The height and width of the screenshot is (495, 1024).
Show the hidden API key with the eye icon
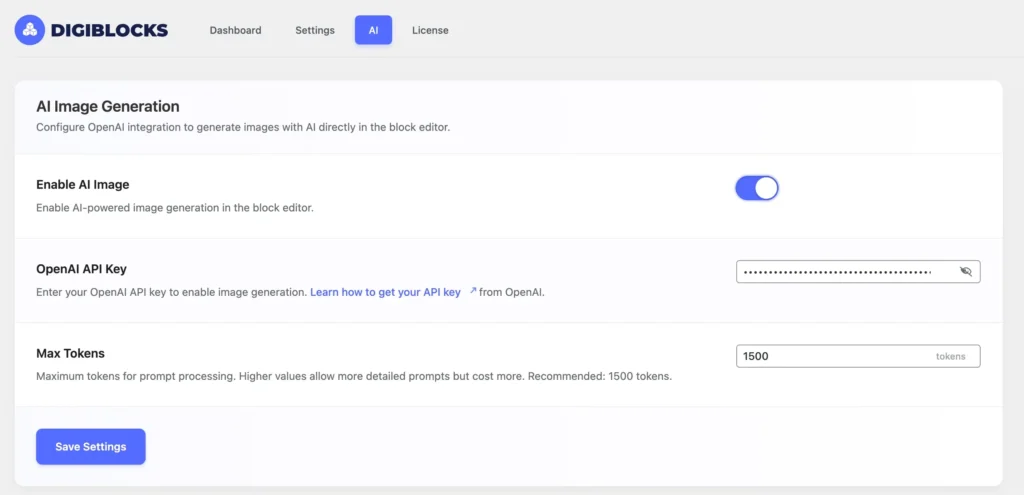(965, 271)
